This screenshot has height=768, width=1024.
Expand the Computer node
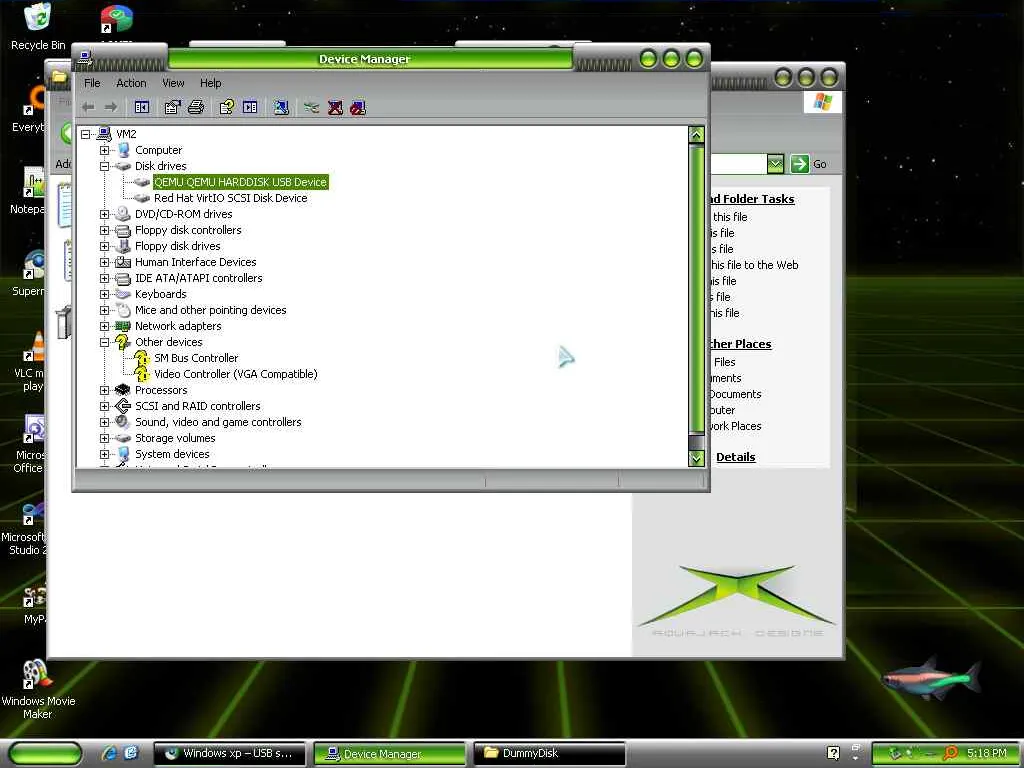tap(104, 150)
